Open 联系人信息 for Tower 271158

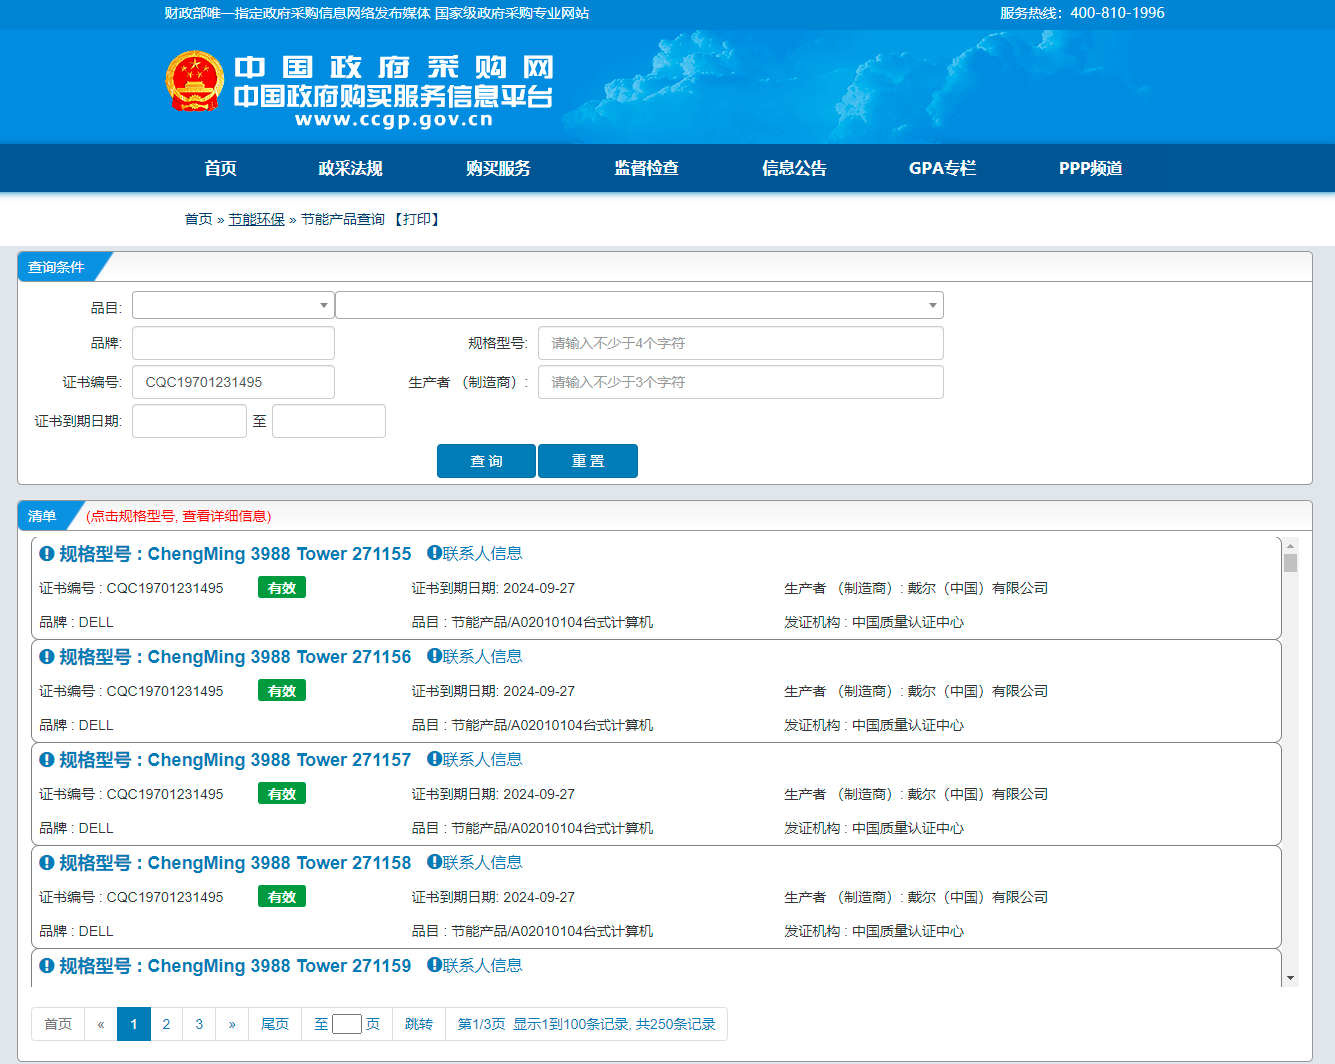pos(482,862)
